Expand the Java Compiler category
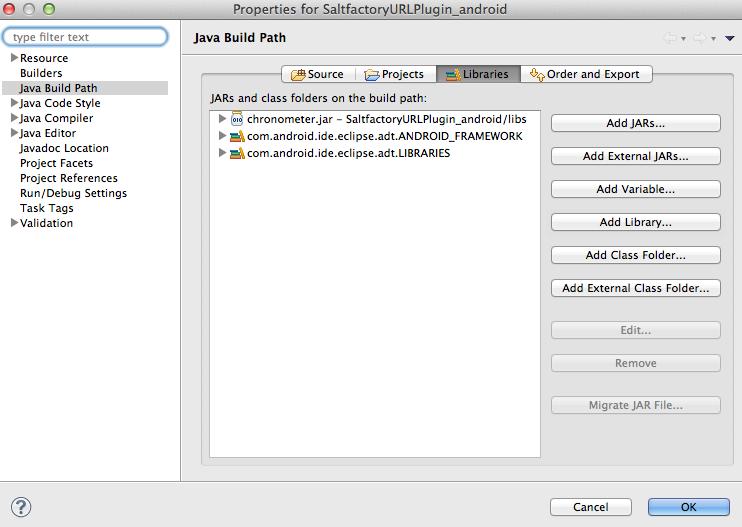Image resolution: width=742 pixels, height=527 pixels. [14, 118]
